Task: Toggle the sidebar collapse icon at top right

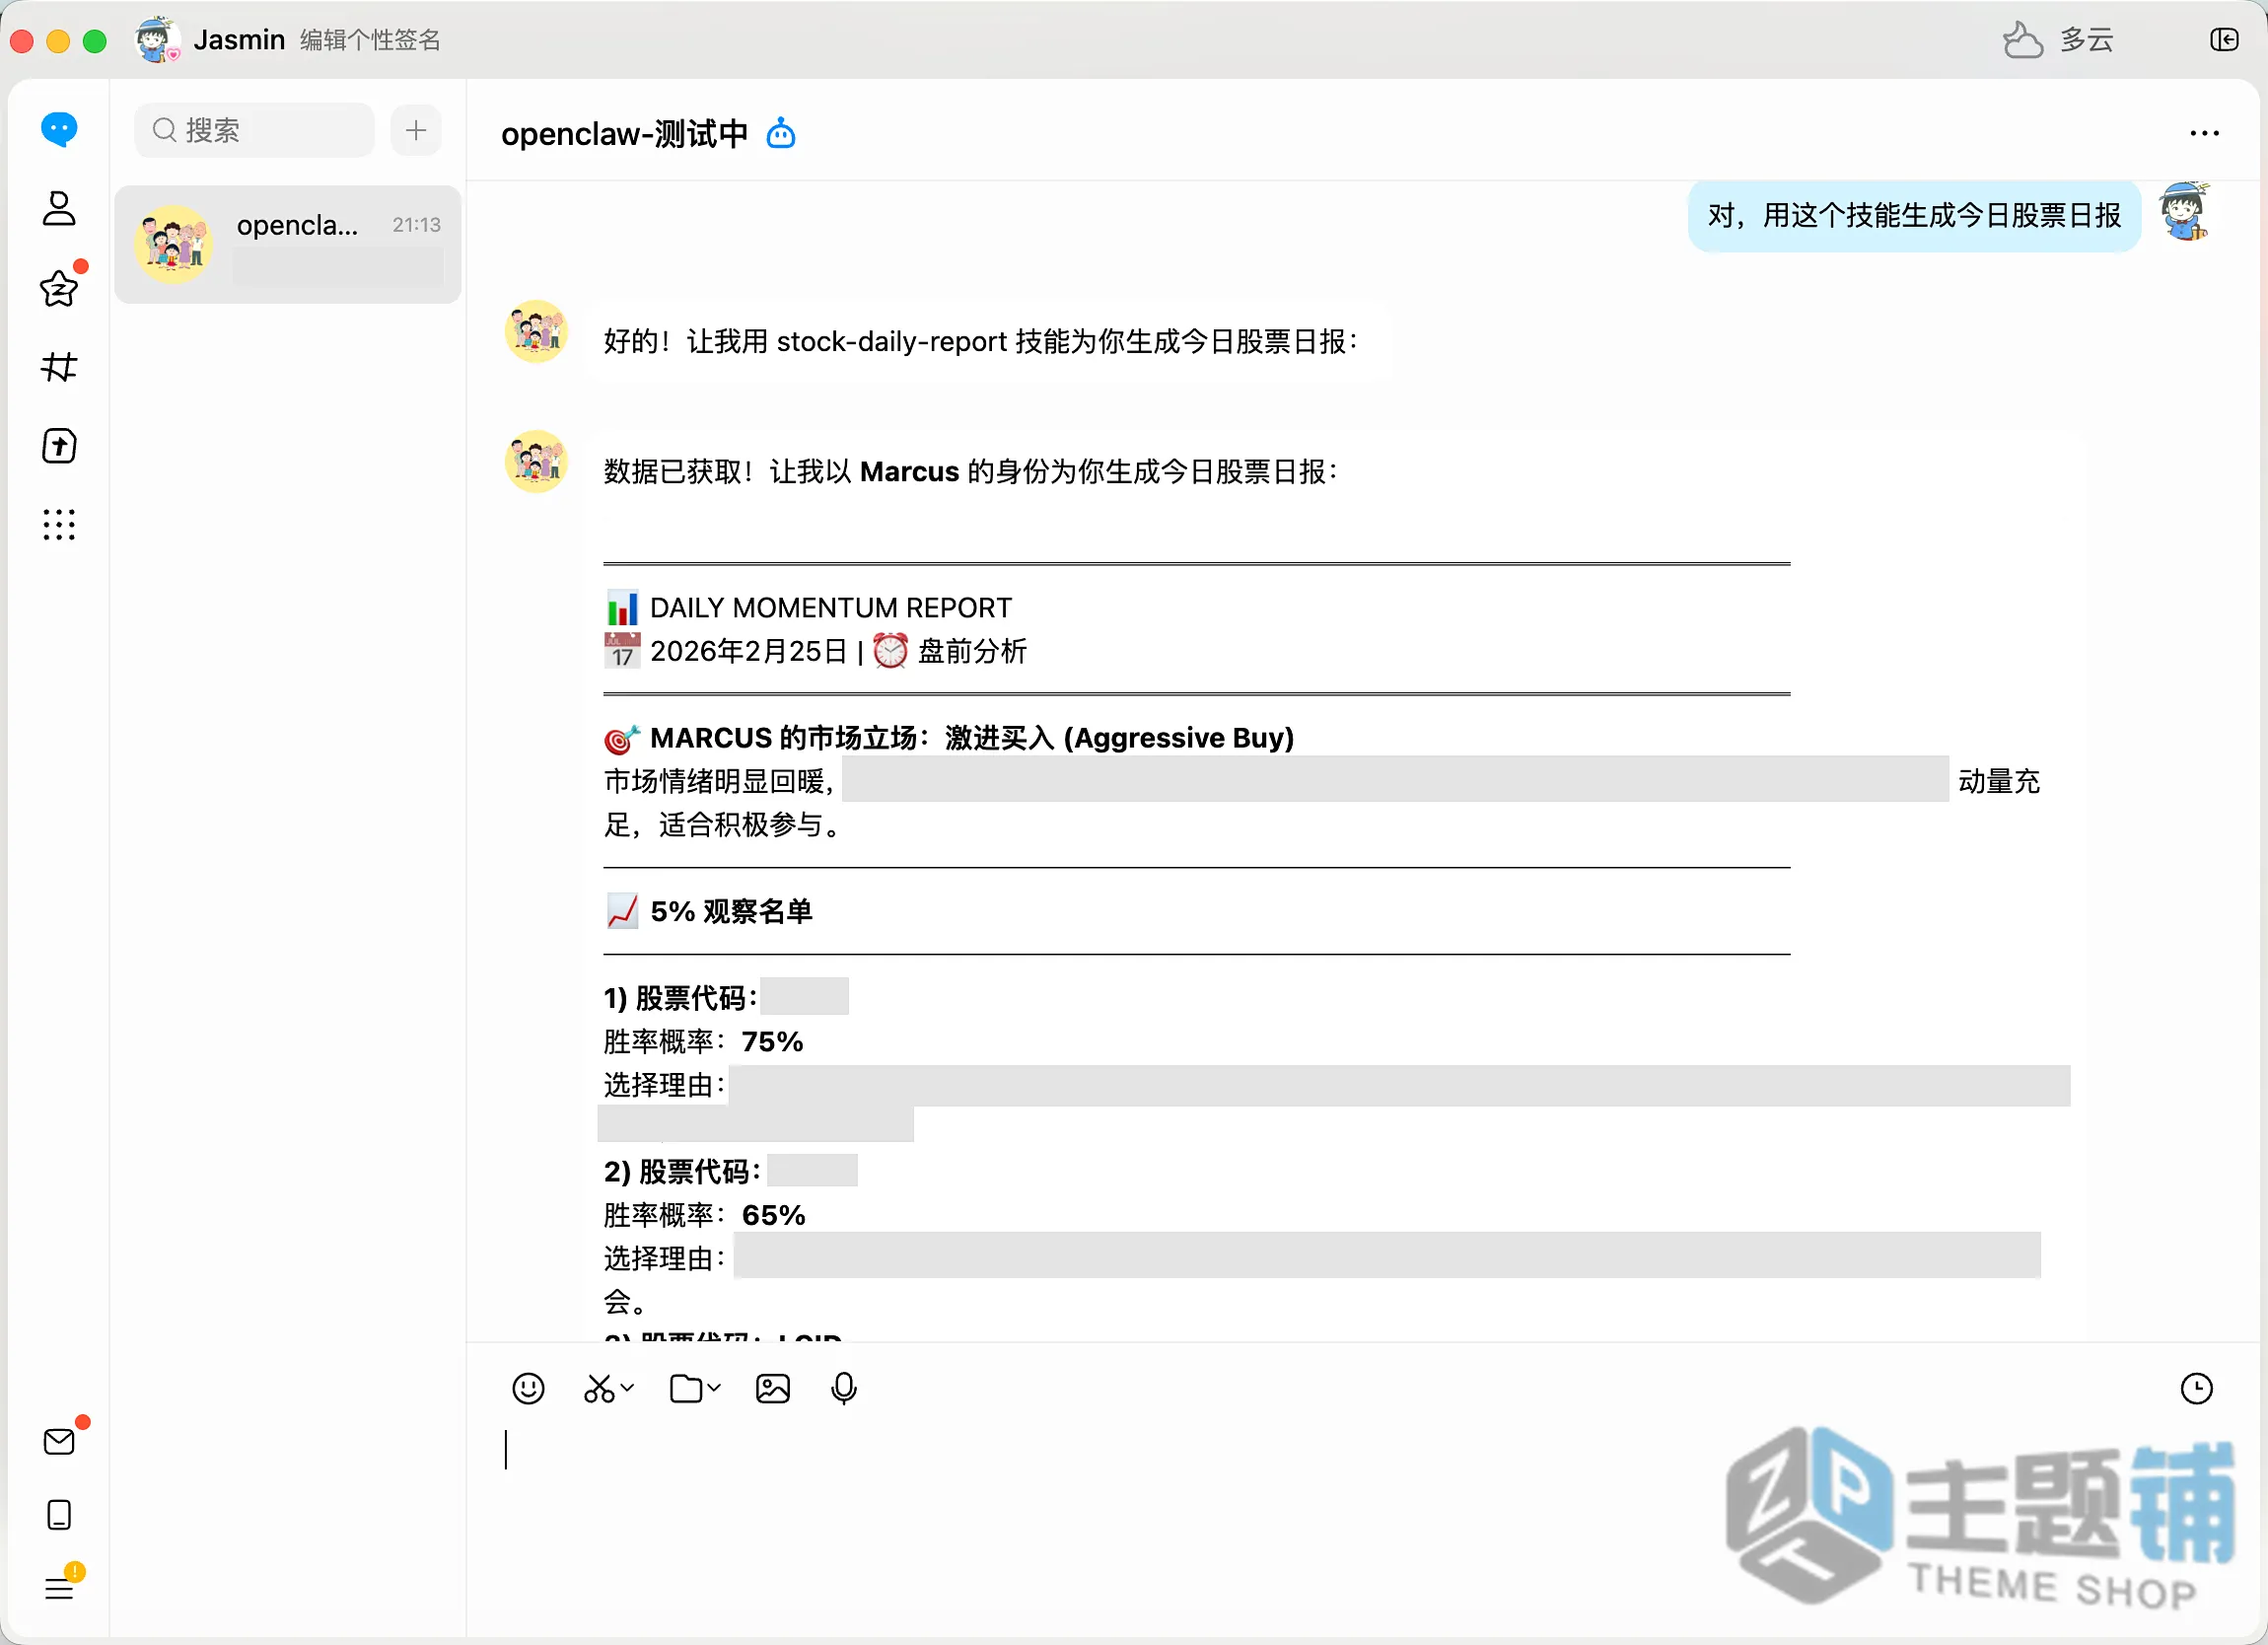Action: [x=2224, y=40]
